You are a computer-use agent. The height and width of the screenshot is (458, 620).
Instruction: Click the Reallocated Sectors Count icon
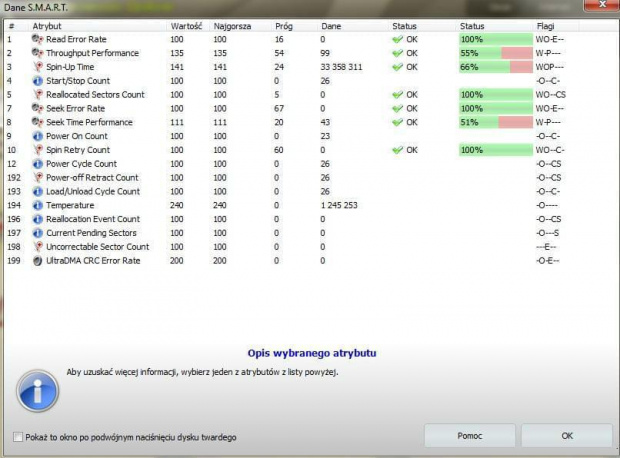point(38,95)
